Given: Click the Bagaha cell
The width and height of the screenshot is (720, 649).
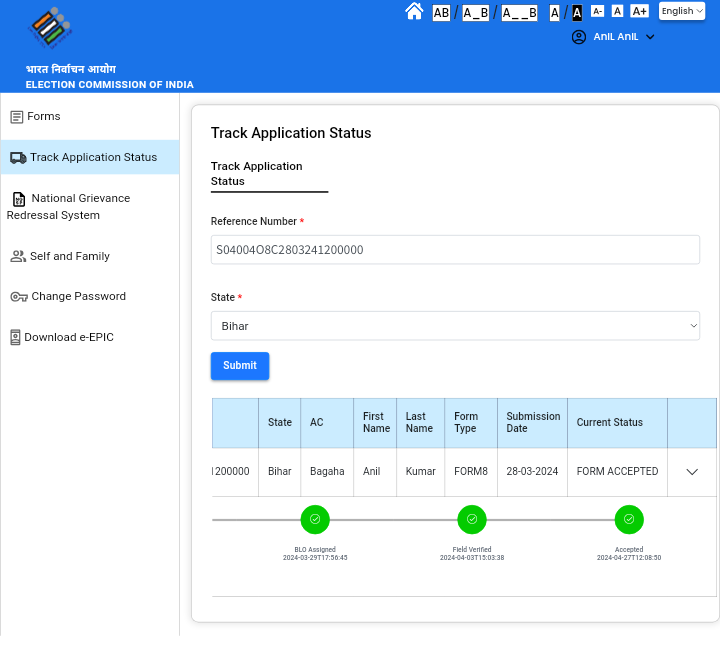Looking at the screenshot, I should click(x=327, y=472).
